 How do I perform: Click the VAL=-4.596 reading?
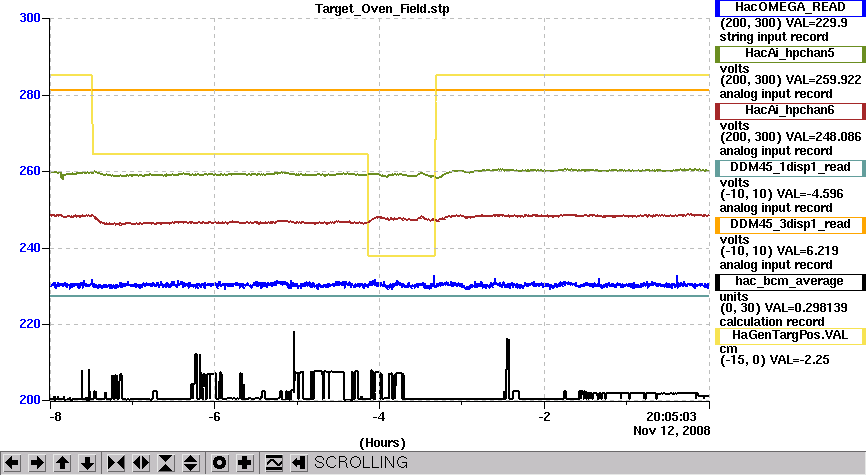810,194
